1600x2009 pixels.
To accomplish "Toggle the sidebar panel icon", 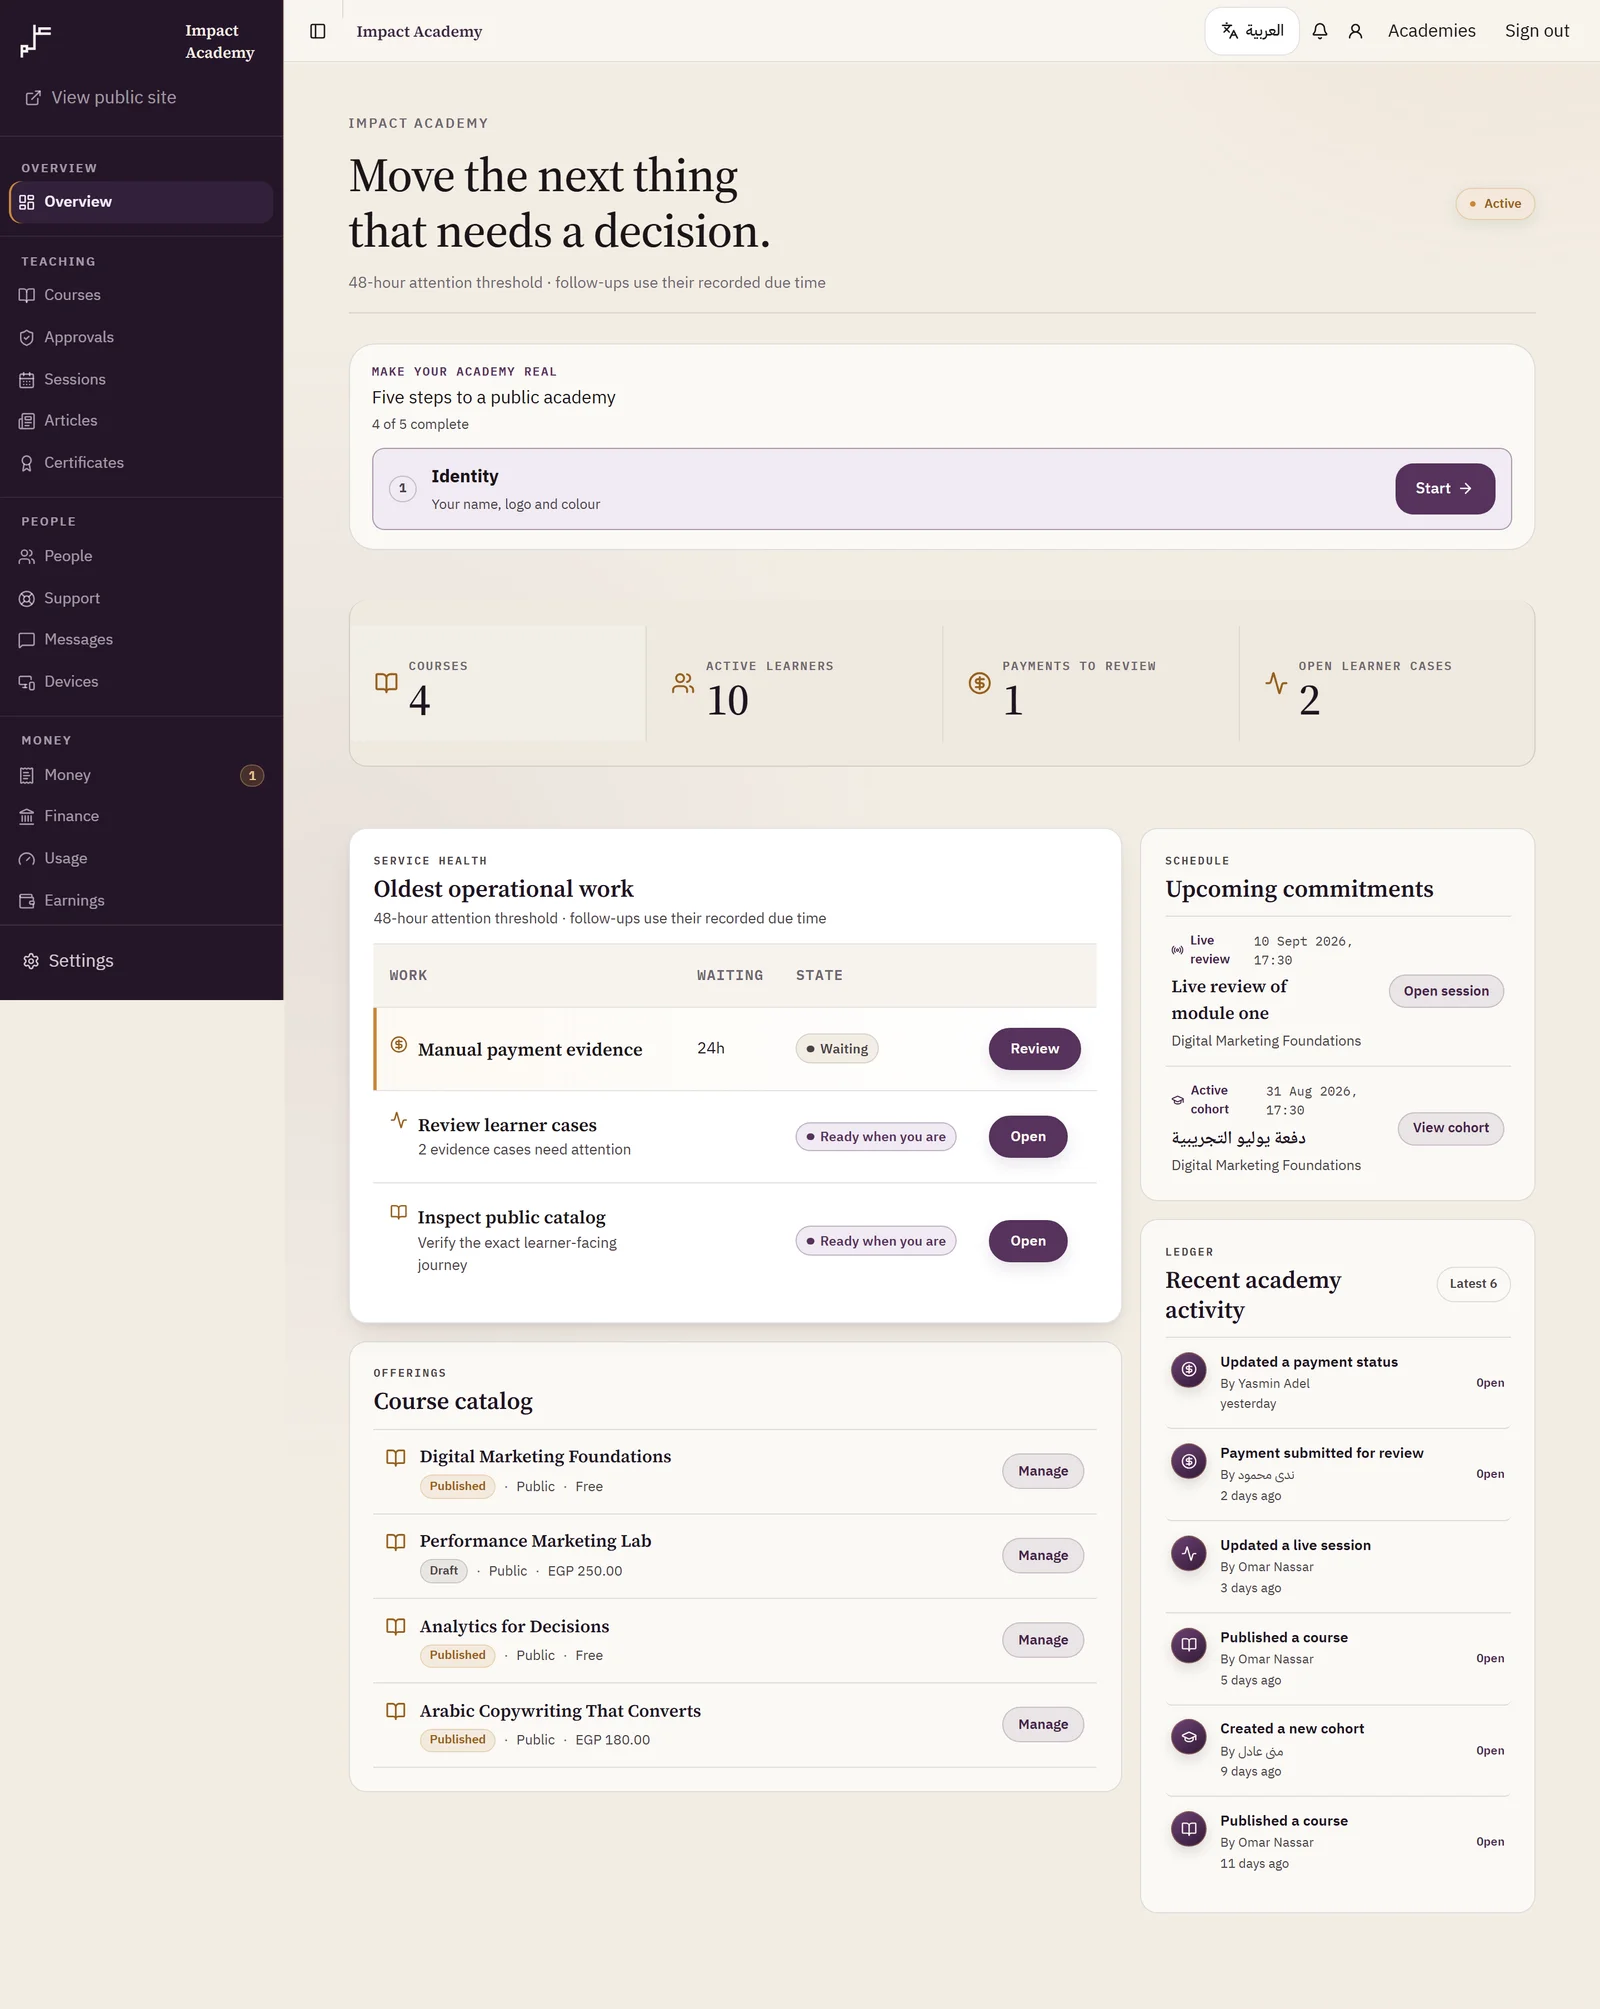I will (318, 31).
